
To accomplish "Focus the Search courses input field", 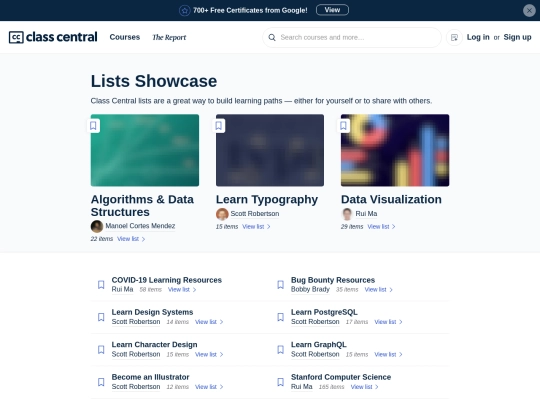I will [352, 37].
